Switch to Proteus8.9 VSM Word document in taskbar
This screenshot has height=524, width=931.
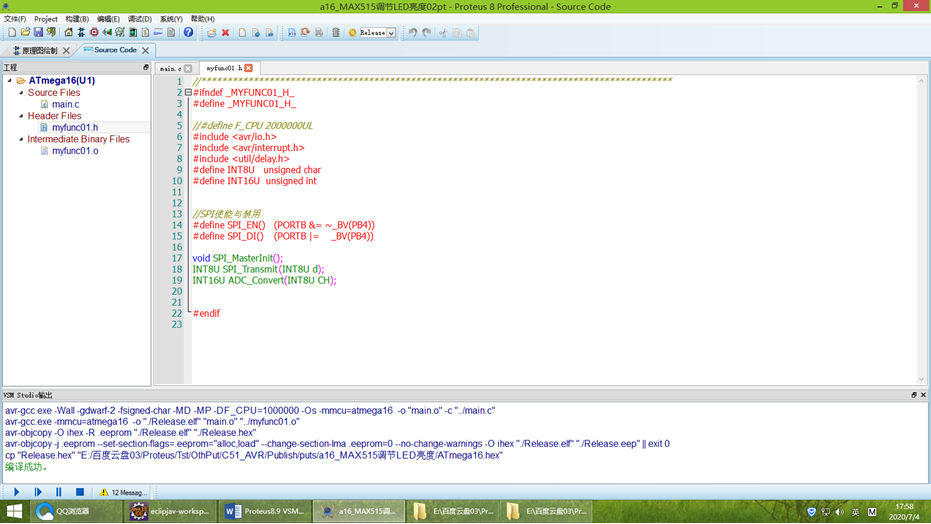(265, 511)
